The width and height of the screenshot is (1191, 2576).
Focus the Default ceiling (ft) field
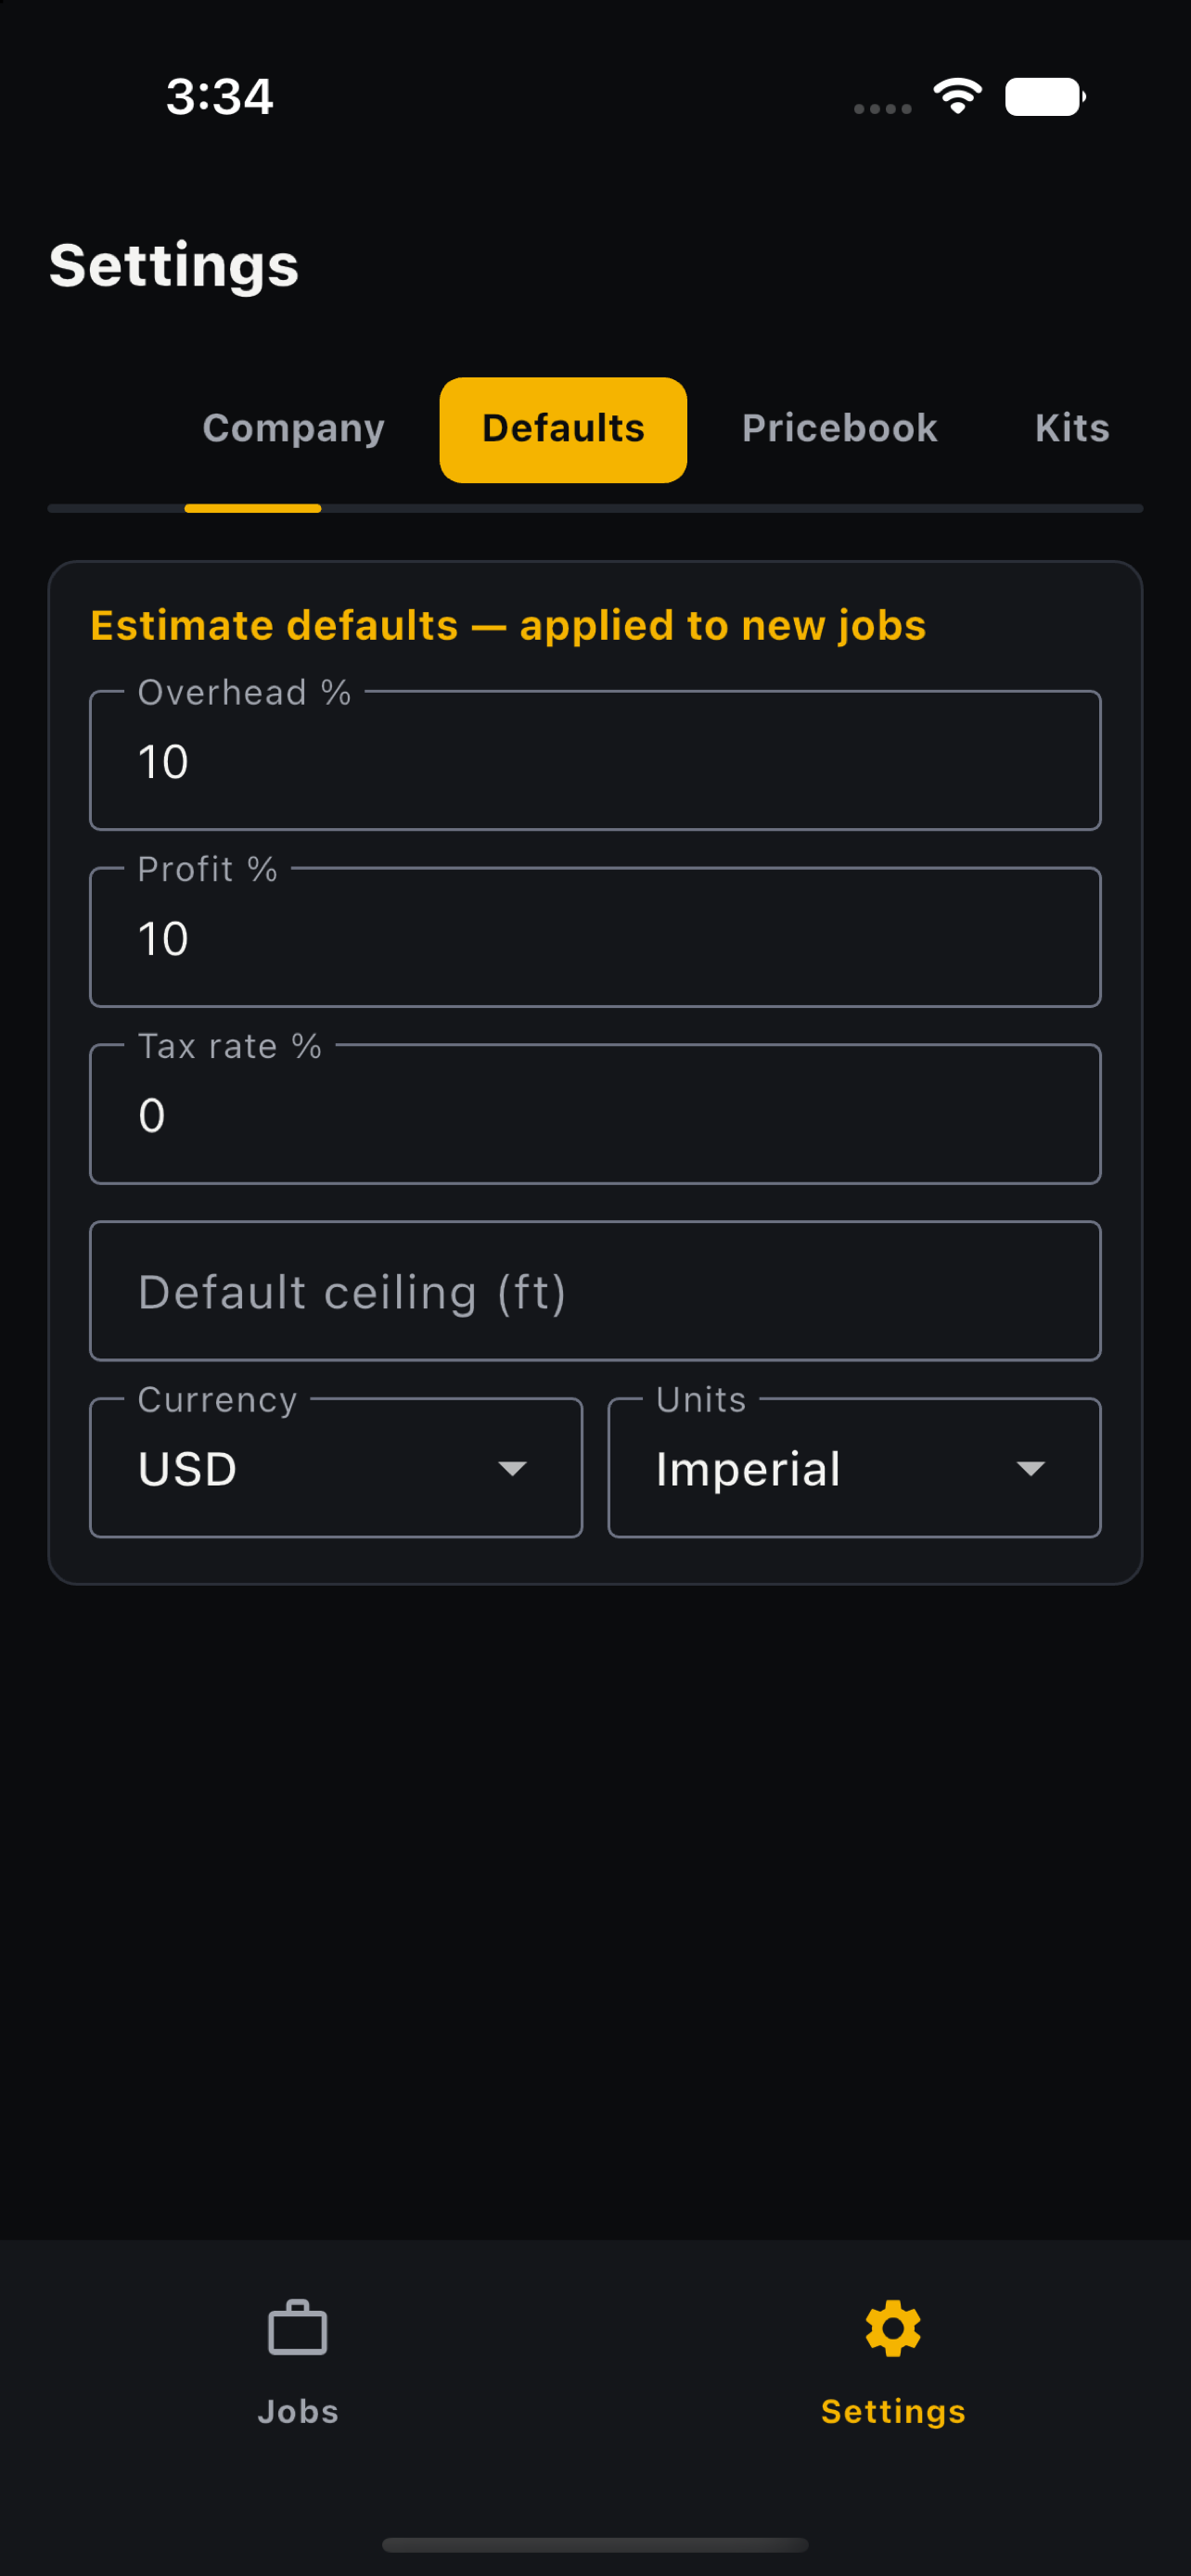coord(595,1291)
